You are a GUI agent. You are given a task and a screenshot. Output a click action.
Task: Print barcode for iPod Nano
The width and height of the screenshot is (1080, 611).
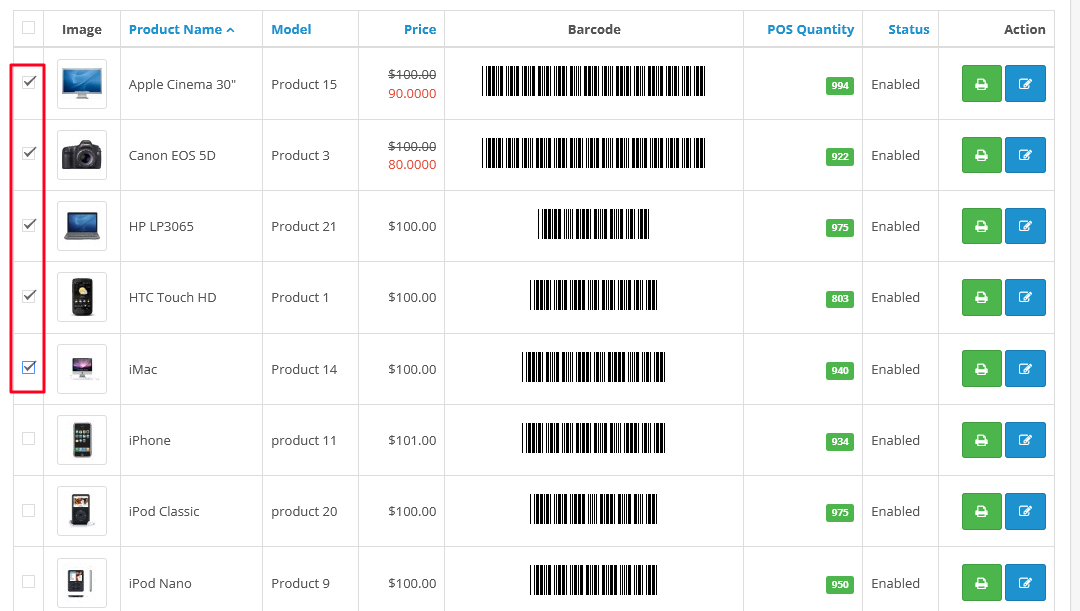982,583
